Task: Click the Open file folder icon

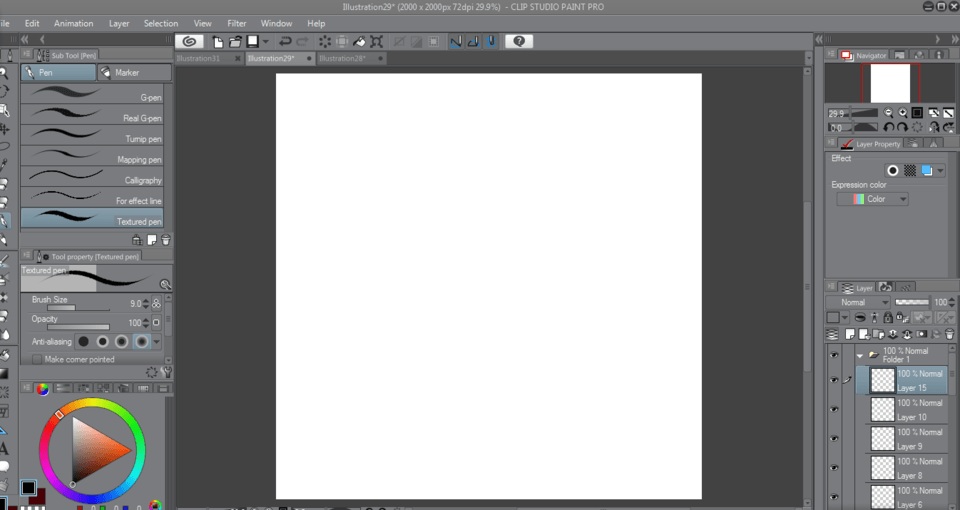Action: pyautogui.click(x=235, y=41)
